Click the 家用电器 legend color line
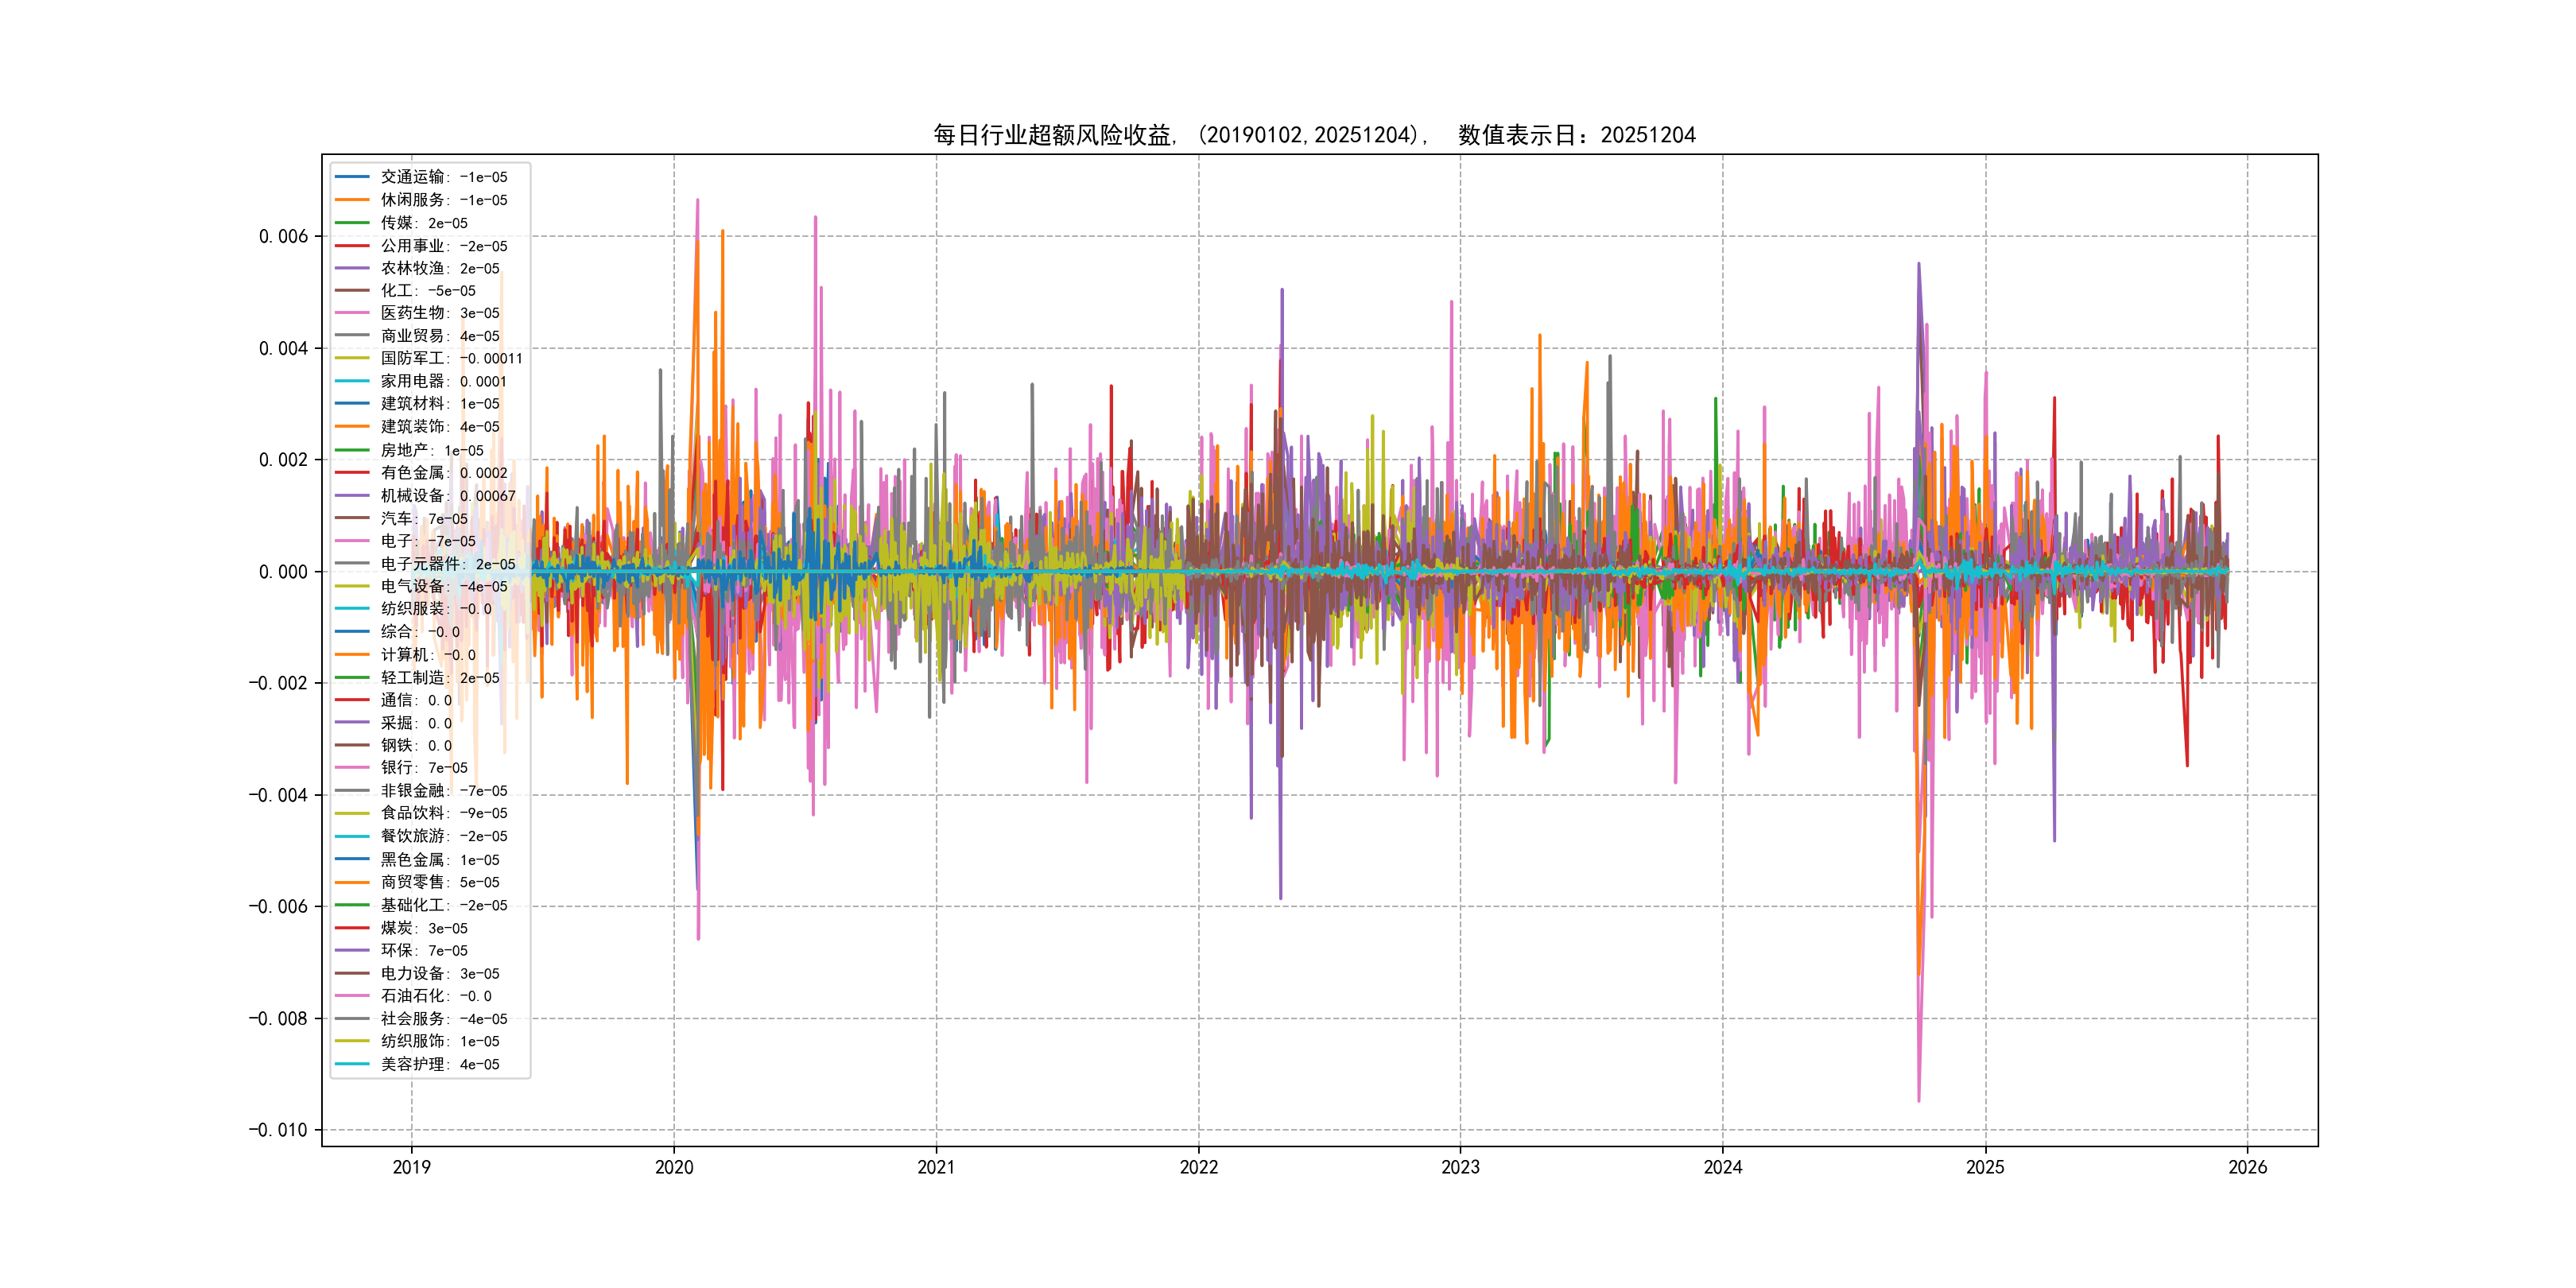The height and width of the screenshot is (1288, 2576). tap(352, 381)
